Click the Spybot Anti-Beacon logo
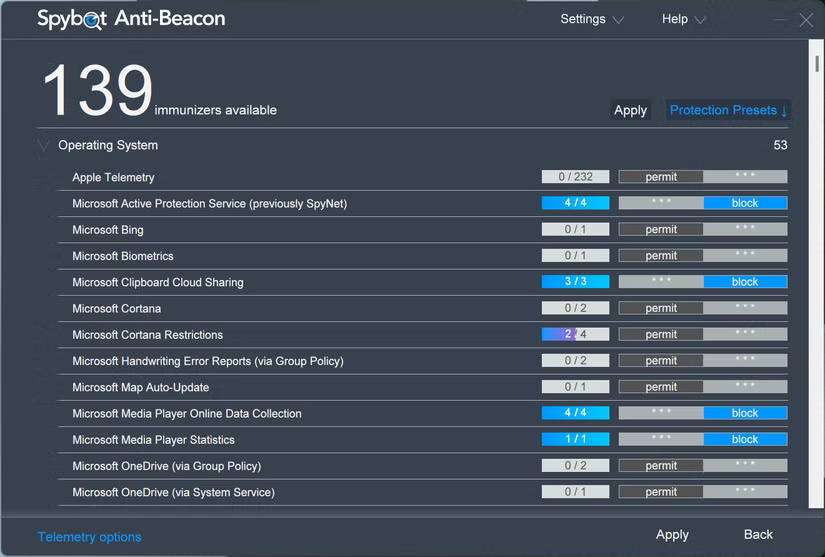The width and height of the screenshot is (825, 557). [x=131, y=19]
